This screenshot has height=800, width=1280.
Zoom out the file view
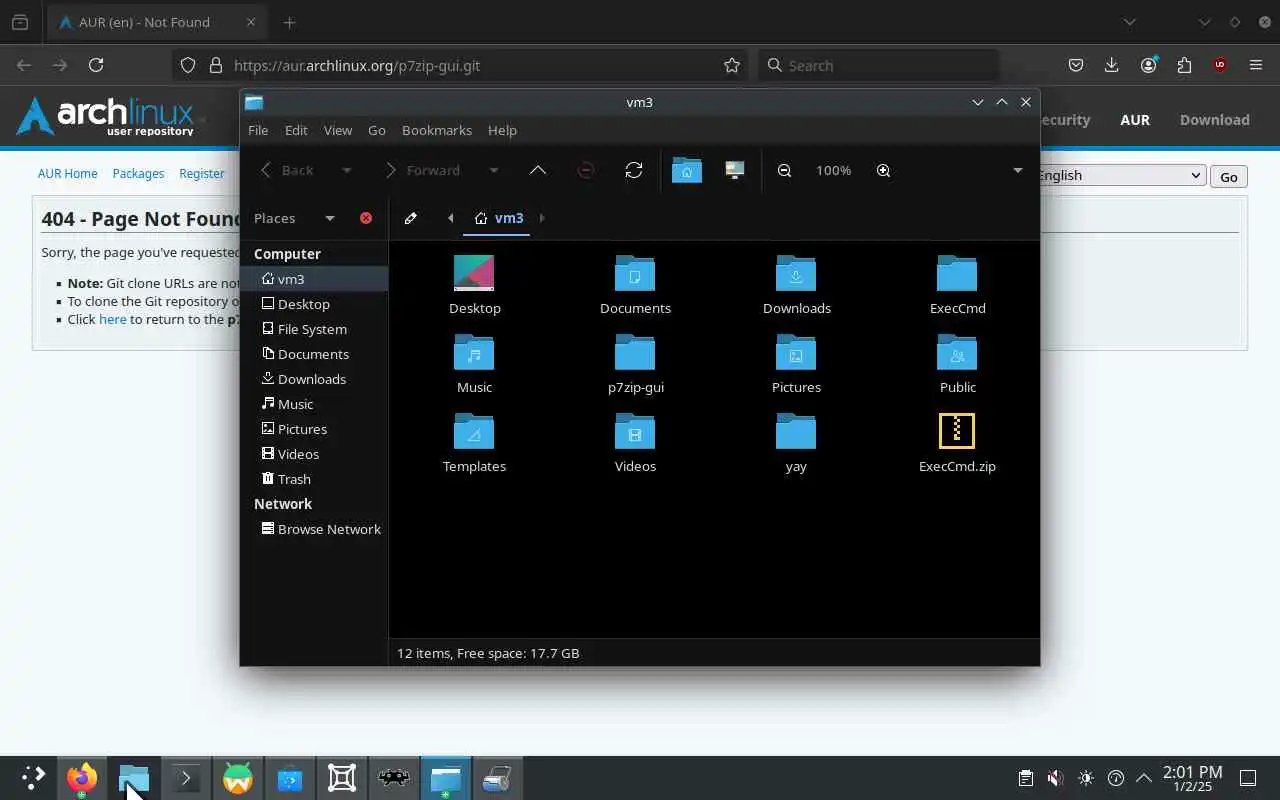(785, 170)
